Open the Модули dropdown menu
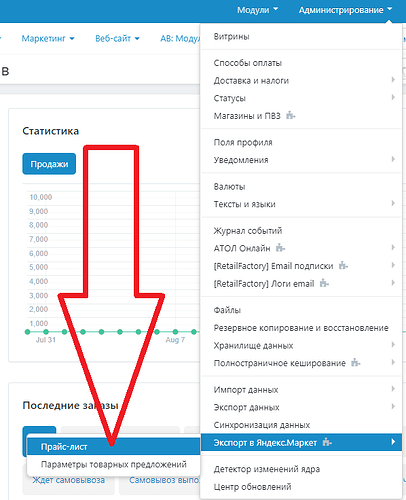The image size is (406, 500). pos(257,10)
